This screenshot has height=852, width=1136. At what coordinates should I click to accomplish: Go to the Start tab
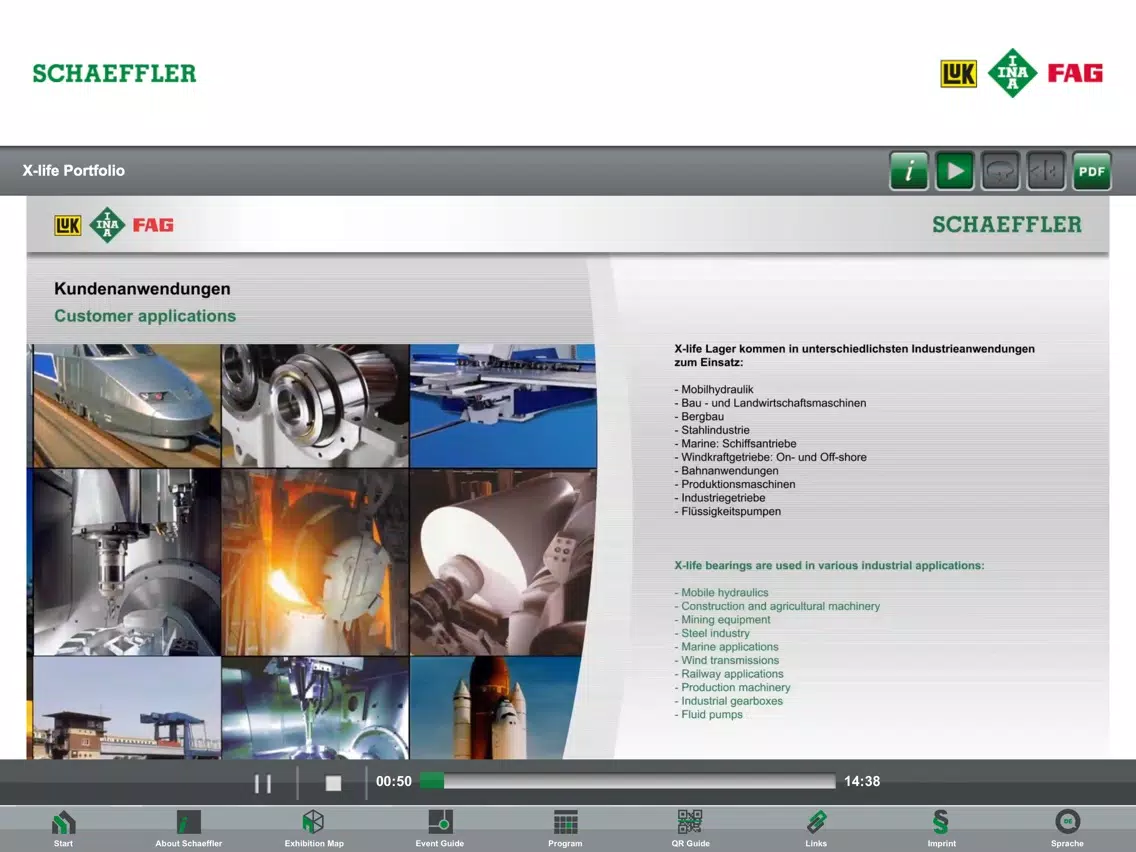(63, 829)
